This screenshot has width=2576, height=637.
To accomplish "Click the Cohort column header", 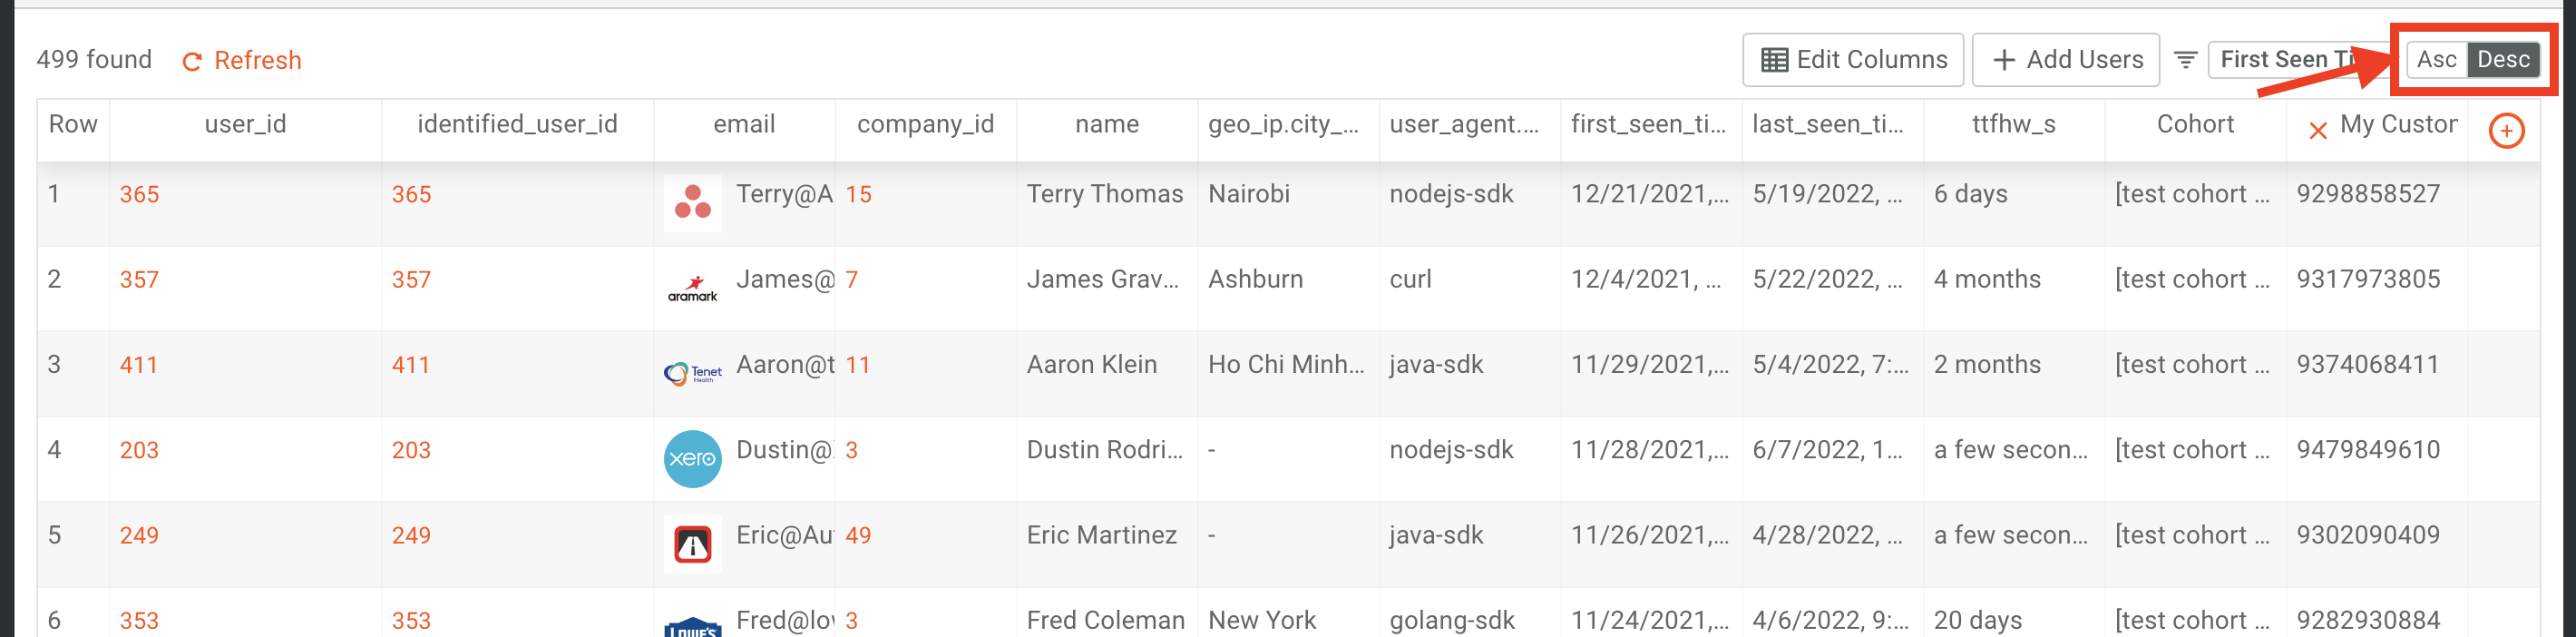I will [x=2195, y=125].
